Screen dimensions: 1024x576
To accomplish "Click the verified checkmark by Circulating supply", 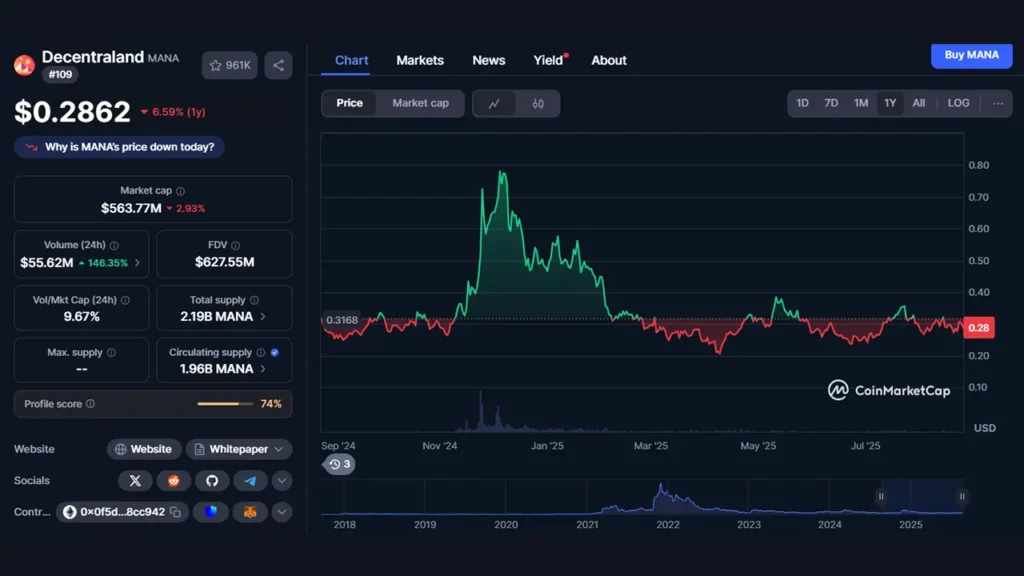I will coord(275,353).
